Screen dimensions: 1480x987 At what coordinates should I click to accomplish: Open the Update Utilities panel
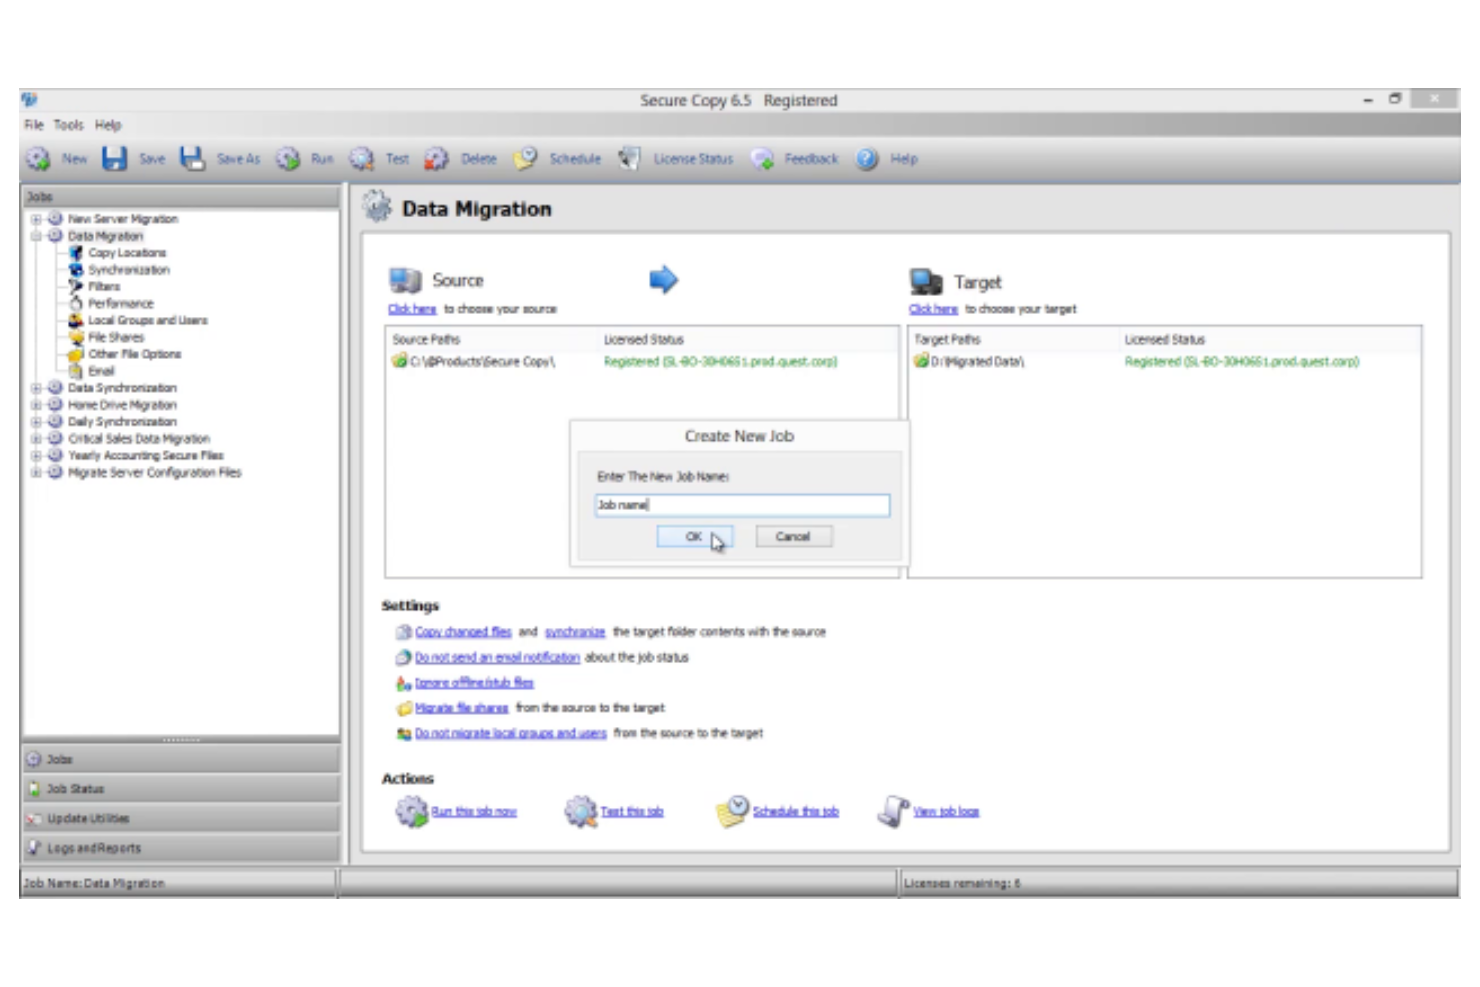coord(181,818)
